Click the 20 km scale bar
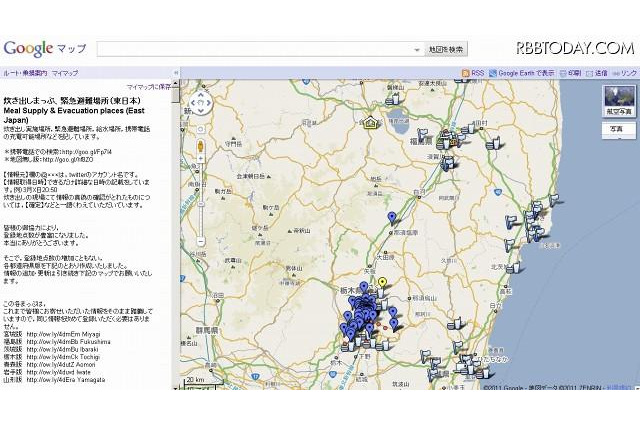Viewport: 640px width, 426px height. [x=204, y=381]
